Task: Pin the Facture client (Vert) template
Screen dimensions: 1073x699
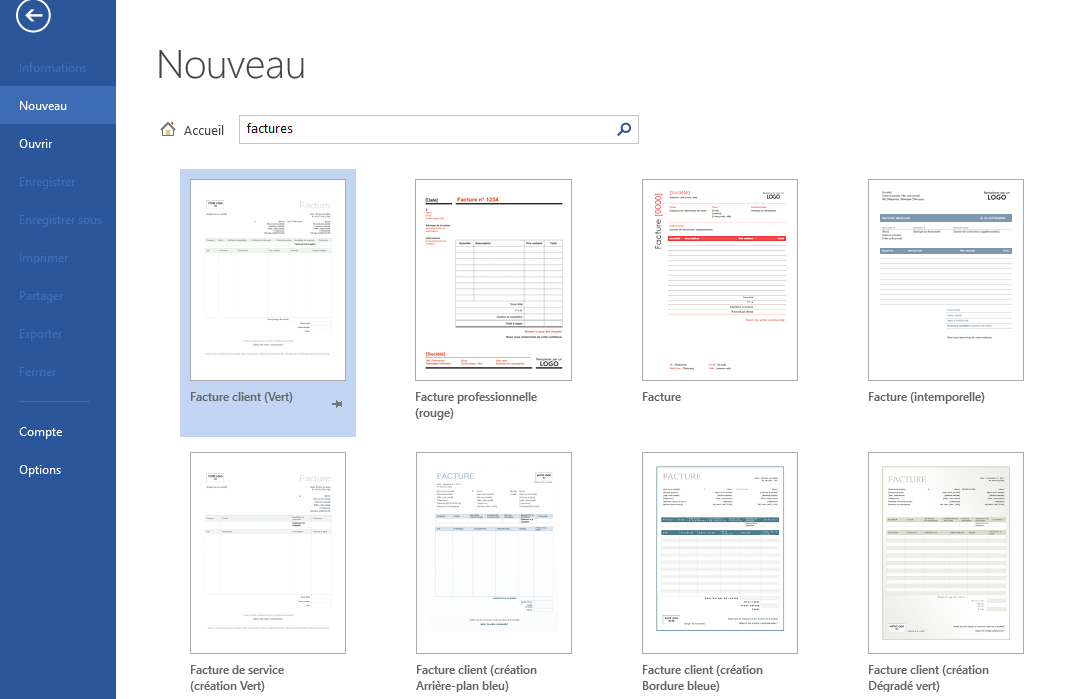Action: pyautogui.click(x=337, y=403)
